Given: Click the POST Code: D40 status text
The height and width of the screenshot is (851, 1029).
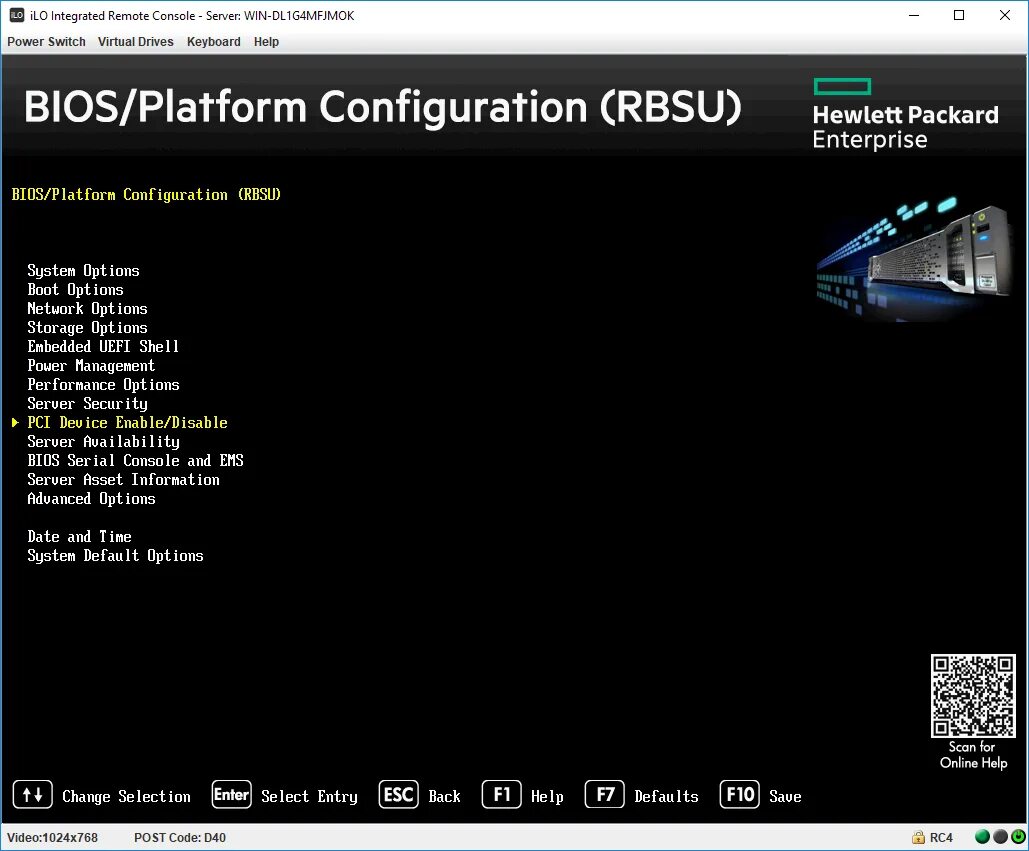Looking at the screenshot, I should pyautogui.click(x=180, y=837).
